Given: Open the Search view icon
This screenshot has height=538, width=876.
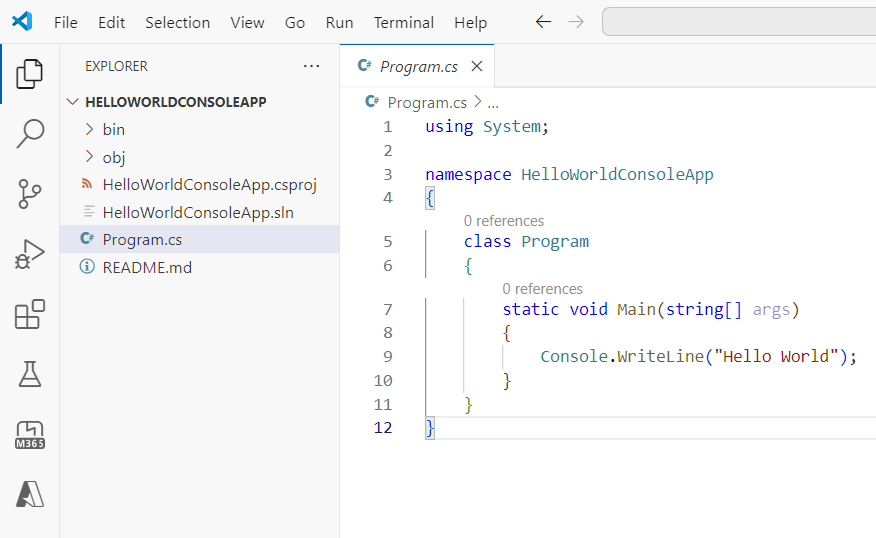Looking at the screenshot, I should (x=30, y=133).
